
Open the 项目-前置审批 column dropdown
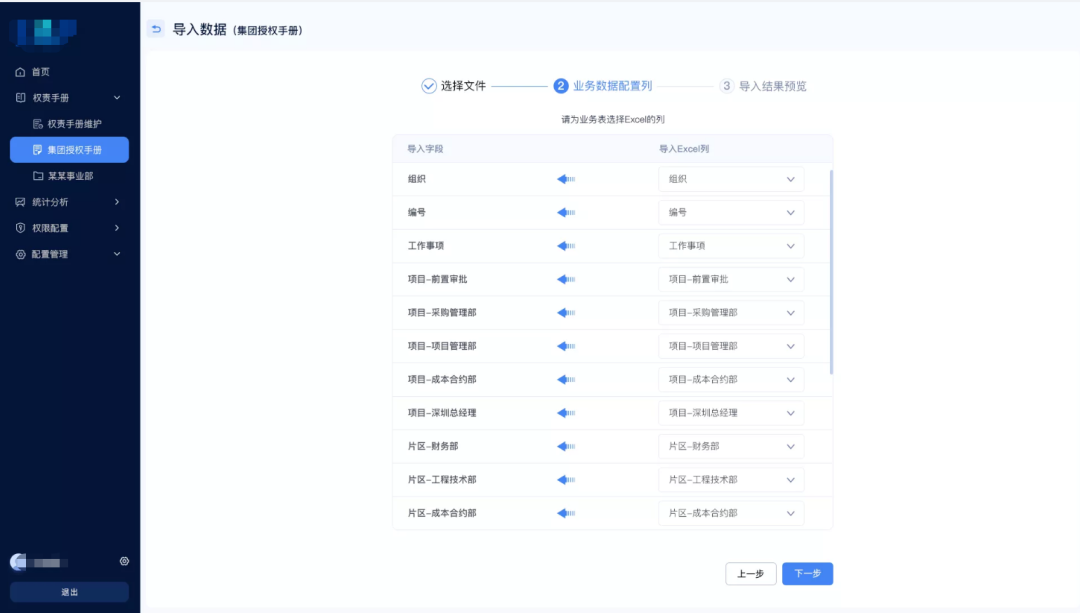pos(730,280)
